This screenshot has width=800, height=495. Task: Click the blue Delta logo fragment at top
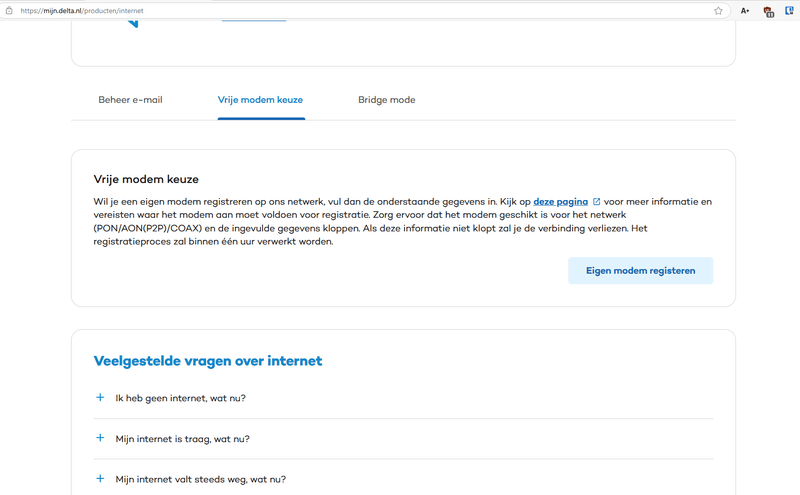coord(133,22)
